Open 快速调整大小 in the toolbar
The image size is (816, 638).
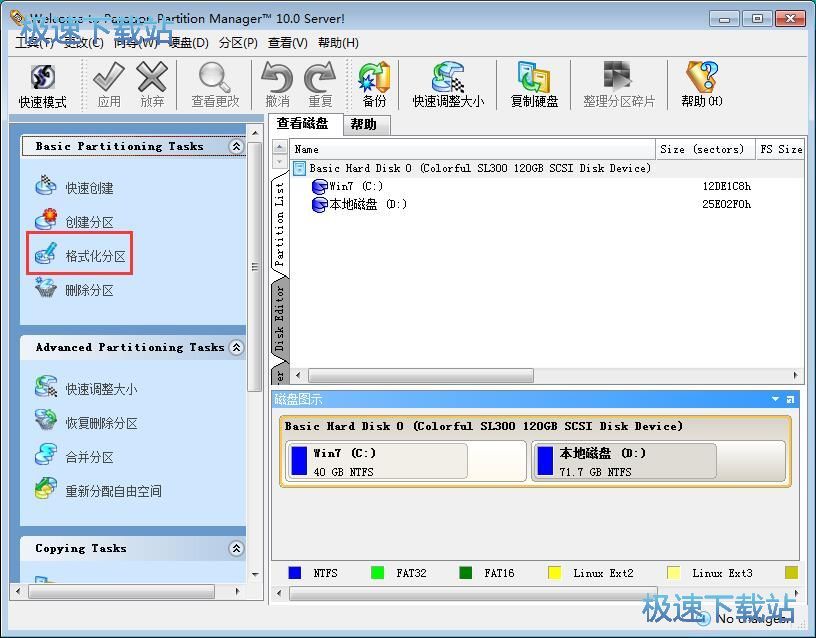pyautogui.click(x=448, y=85)
